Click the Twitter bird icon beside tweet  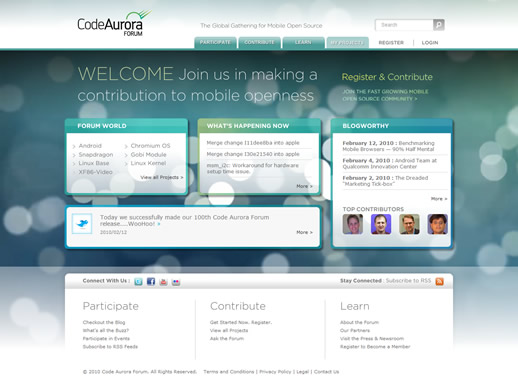tap(82, 223)
